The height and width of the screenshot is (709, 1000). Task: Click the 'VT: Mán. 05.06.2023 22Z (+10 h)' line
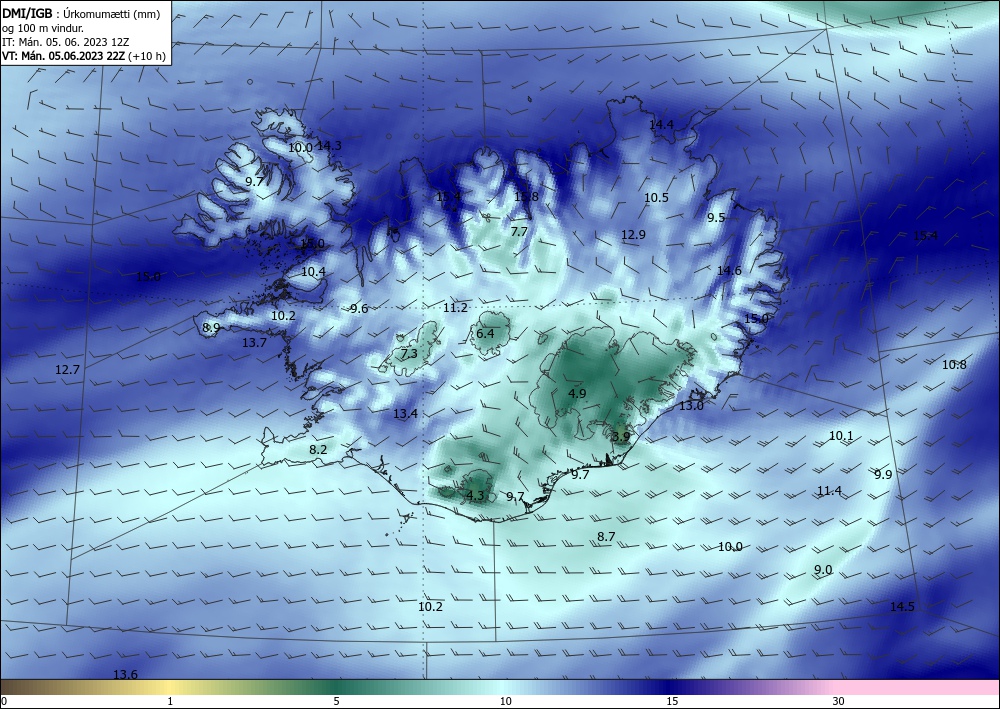pos(84,56)
